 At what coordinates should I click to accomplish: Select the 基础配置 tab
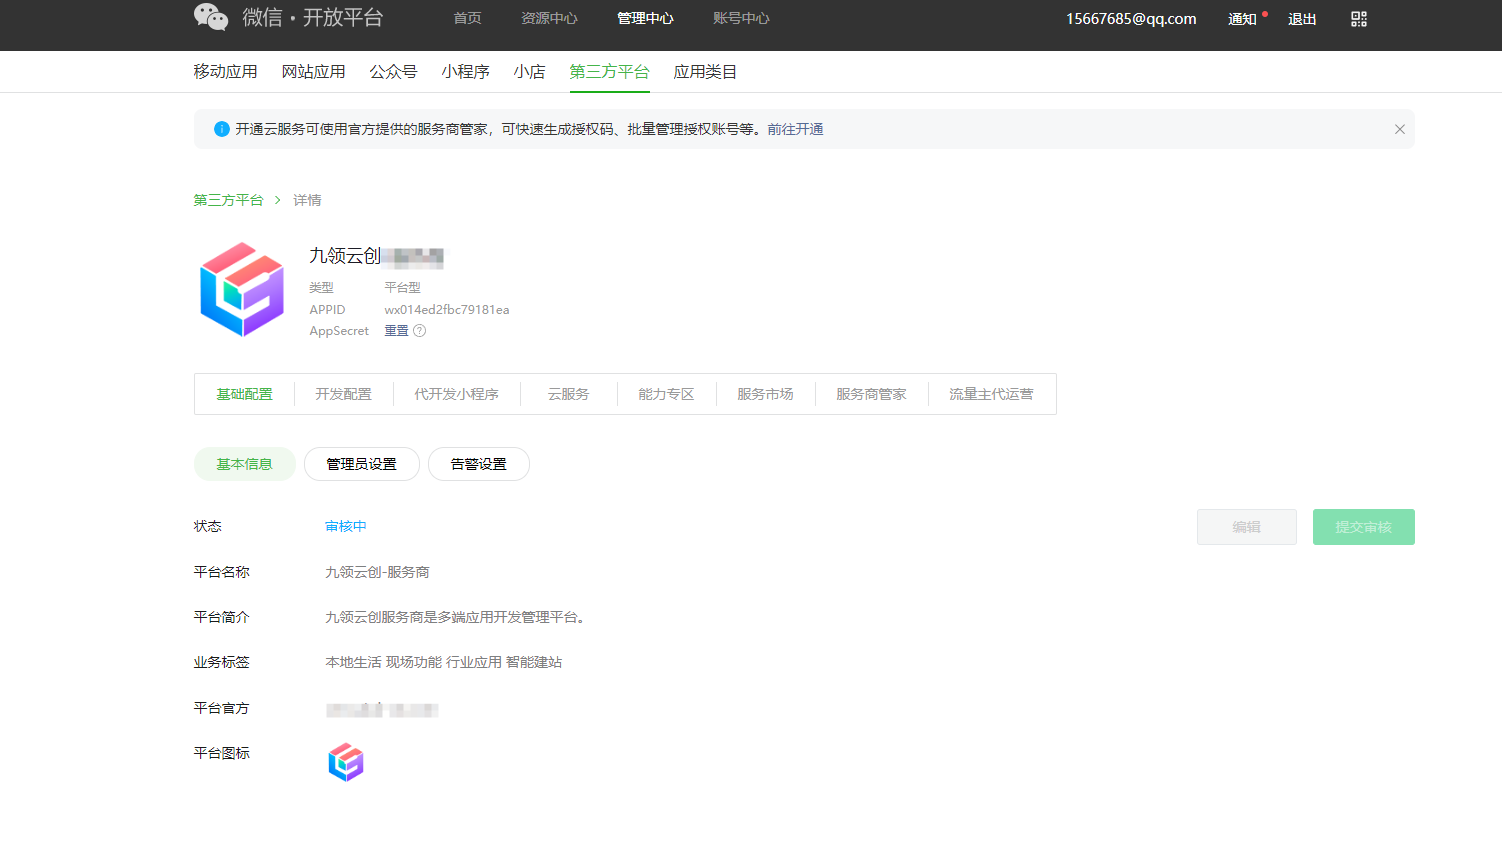245,394
